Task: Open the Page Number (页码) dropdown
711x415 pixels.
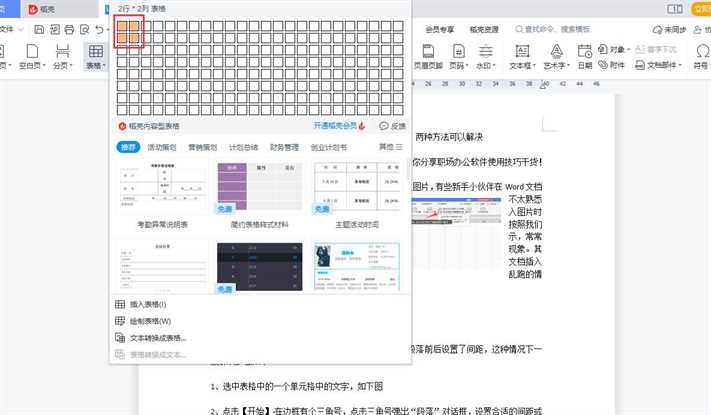Action: click(457, 65)
